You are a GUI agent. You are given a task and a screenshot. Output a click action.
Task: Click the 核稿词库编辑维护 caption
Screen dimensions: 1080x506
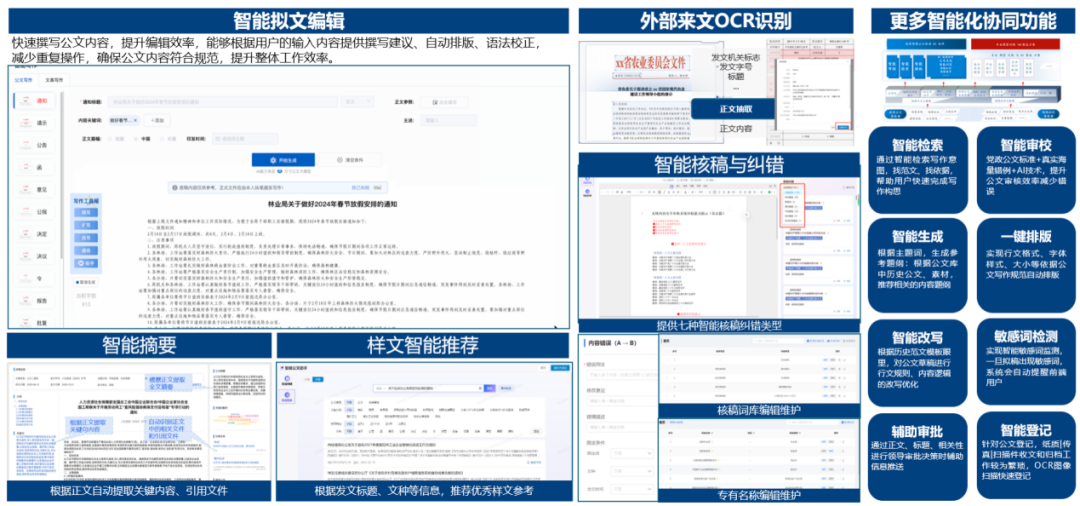pyautogui.click(x=759, y=412)
